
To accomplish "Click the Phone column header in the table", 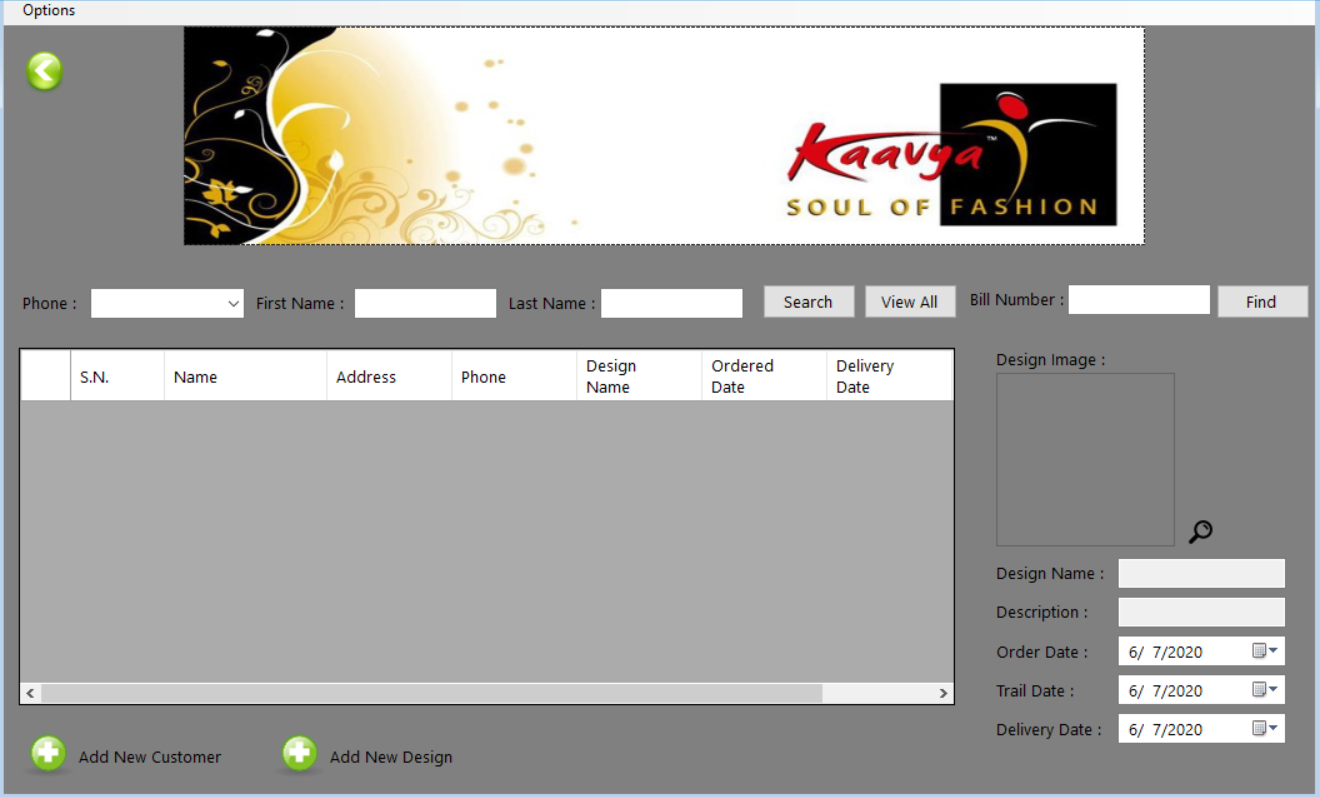I will [514, 376].
